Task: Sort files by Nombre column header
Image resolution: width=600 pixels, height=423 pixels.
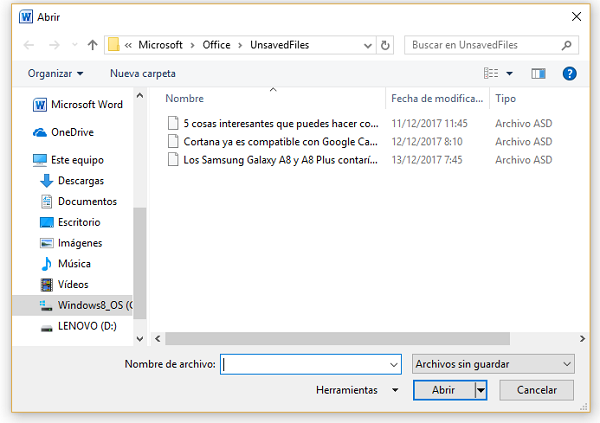Action: click(185, 99)
